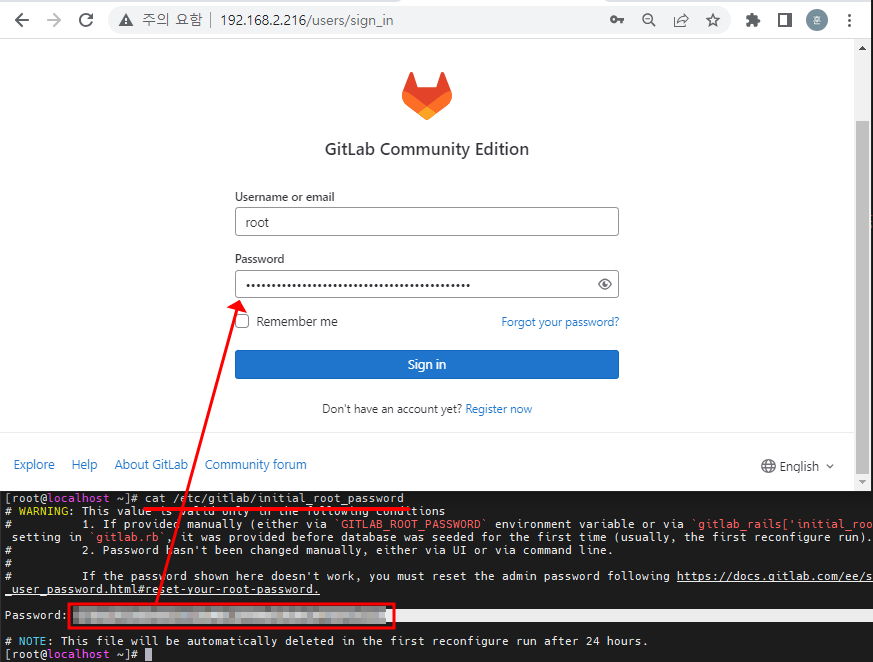This screenshot has width=873, height=662.
Task: Click the URL 192.168.2.216/users/sign_in
Action: [307, 21]
